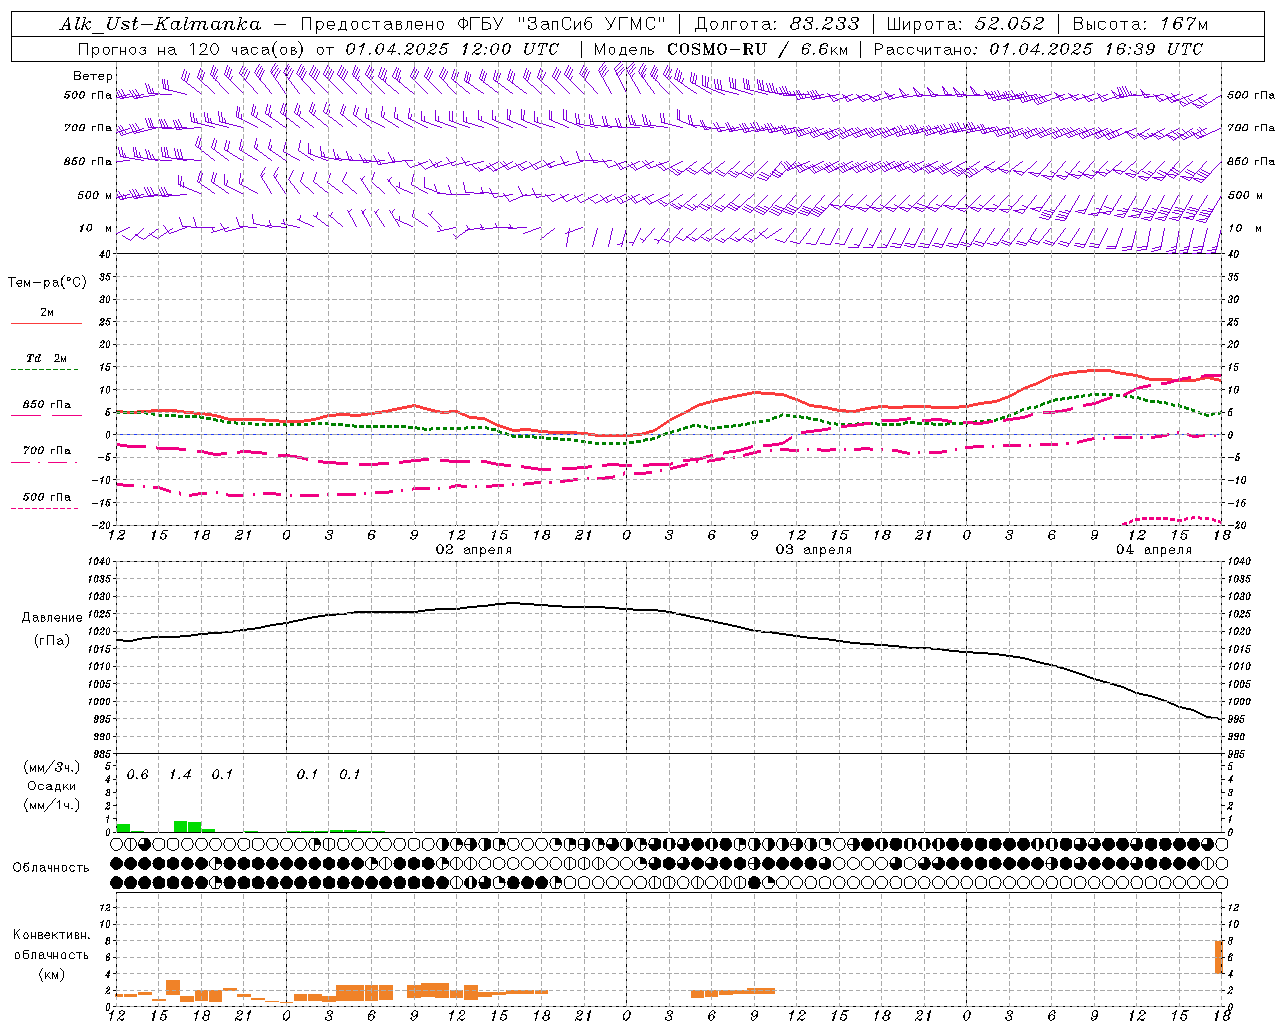Select the 1.4 precipitation total
Viewport: 1280px width, 1024px height.
[x=180, y=775]
